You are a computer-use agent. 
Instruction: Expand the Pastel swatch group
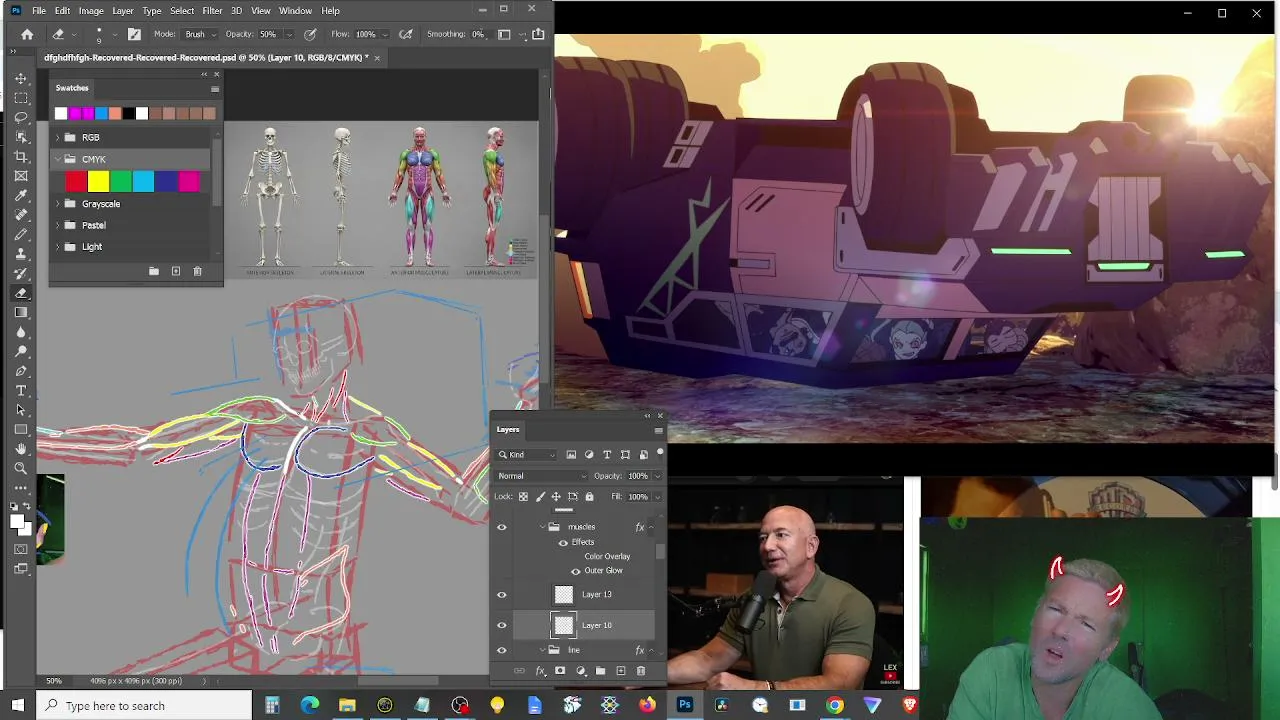tap(58, 225)
